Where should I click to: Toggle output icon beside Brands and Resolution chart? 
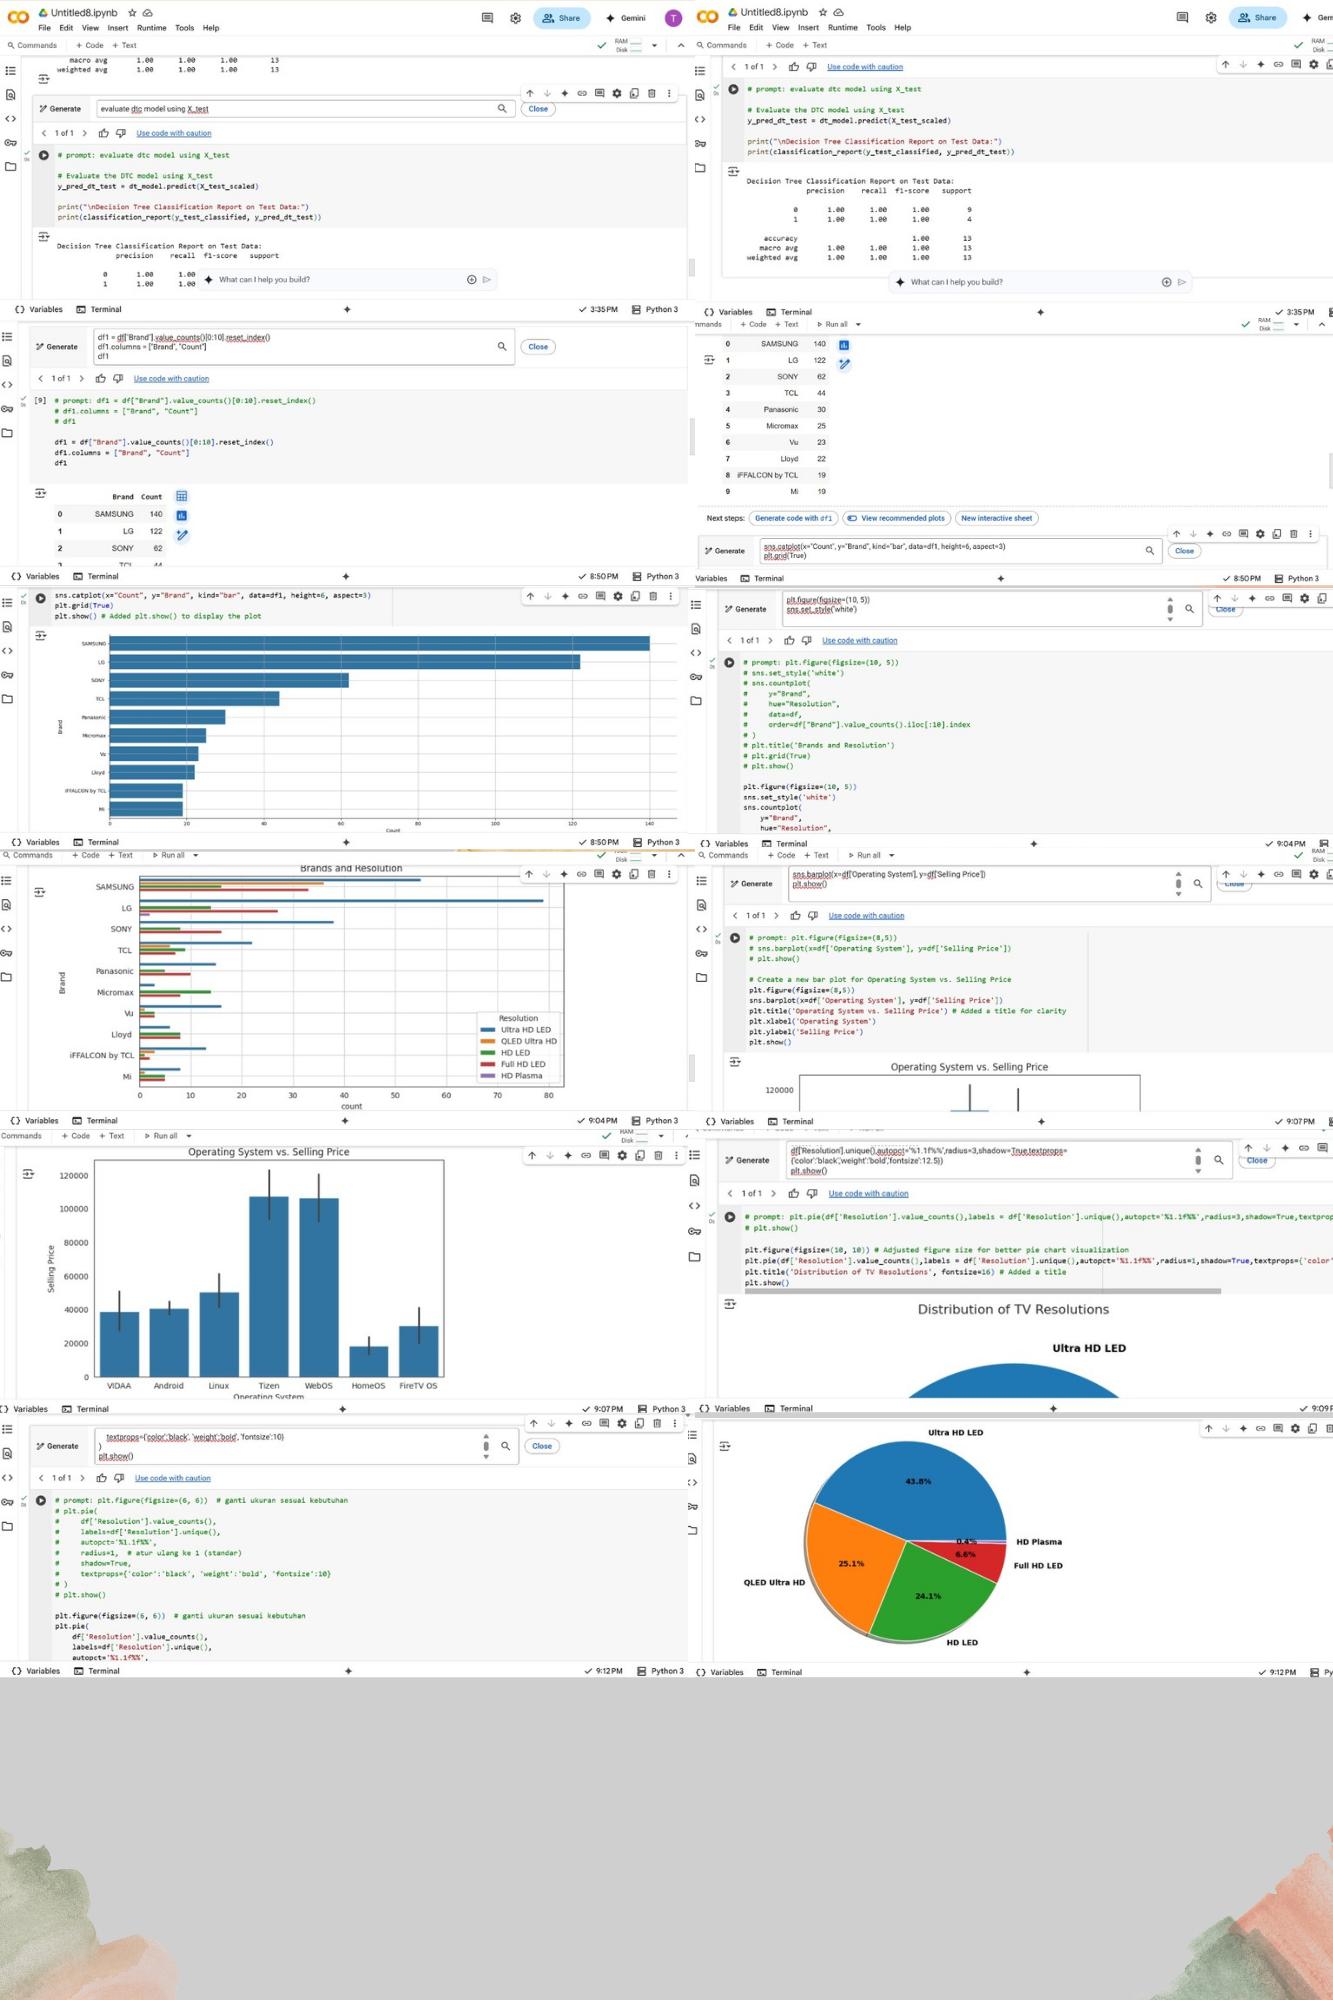click(x=40, y=892)
